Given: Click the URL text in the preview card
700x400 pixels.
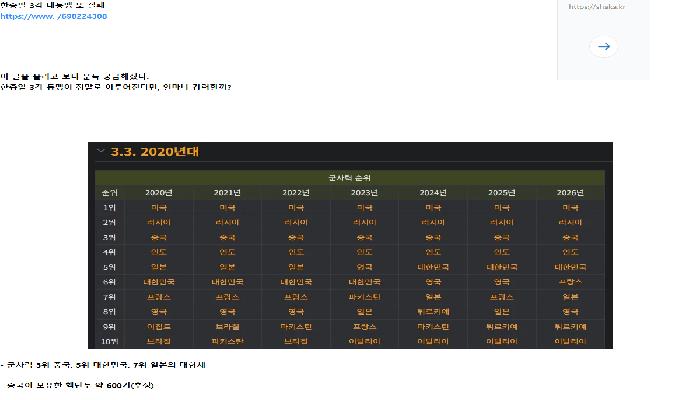Looking at the screenshot, I should tap(590, 6).
